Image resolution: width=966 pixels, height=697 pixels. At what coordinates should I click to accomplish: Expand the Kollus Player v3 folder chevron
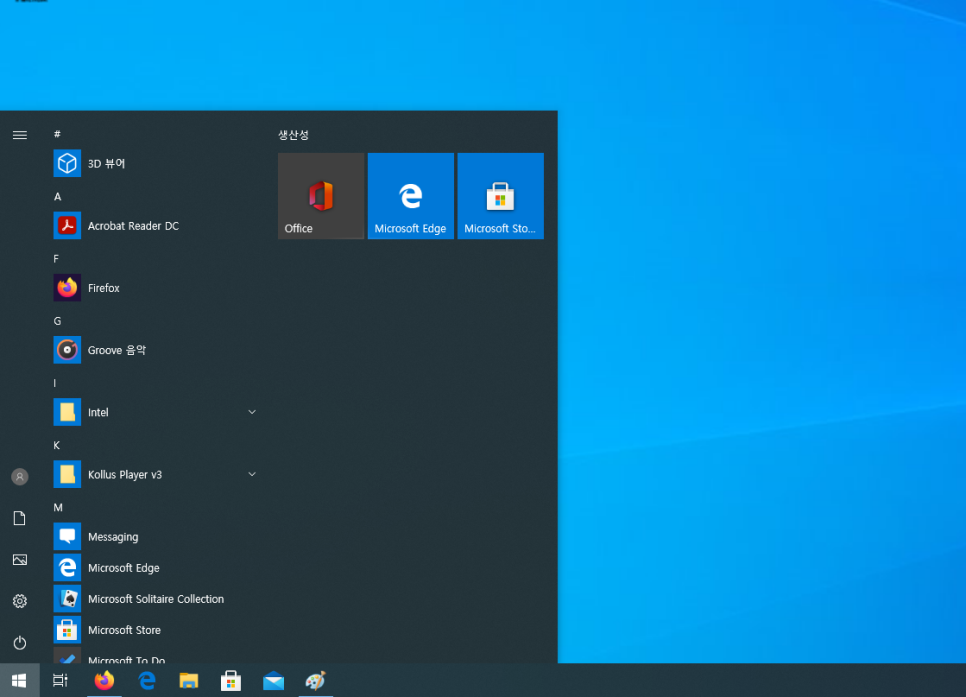coord(251,475)
